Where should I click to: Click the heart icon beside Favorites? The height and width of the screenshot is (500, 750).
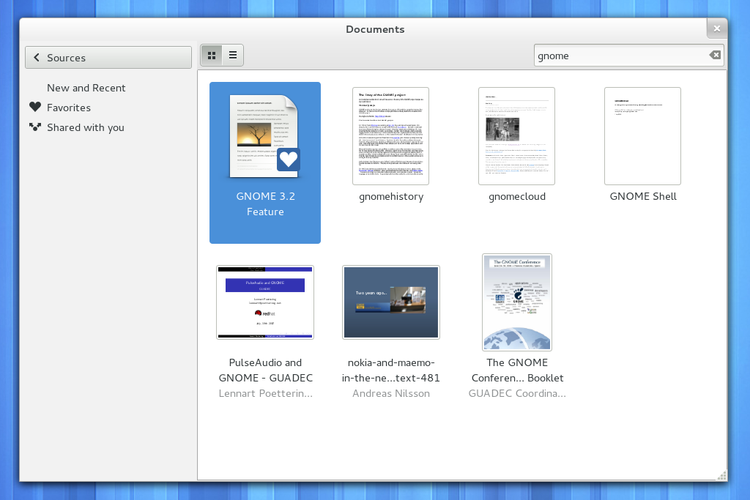tap(35, 107)
